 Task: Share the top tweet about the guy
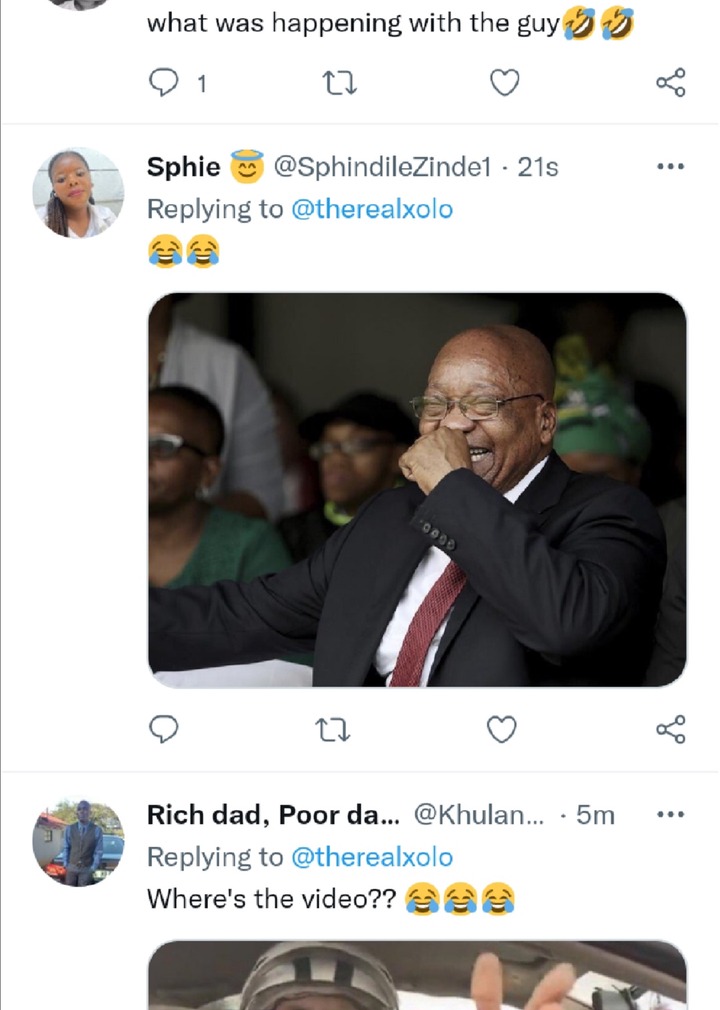click(670, 83)
